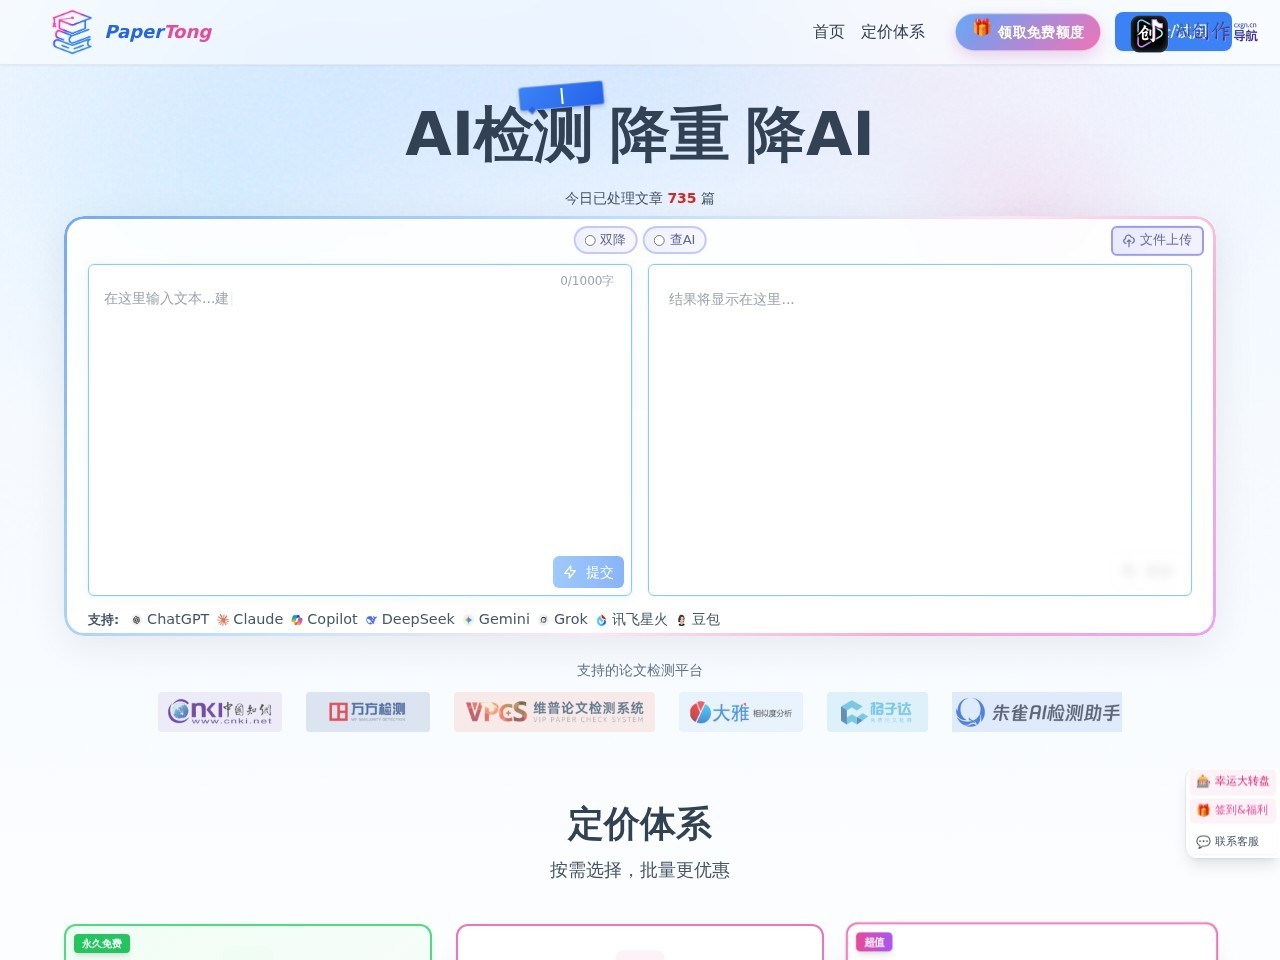Select the 双降 radio option
Viewport: 1280px width, 960px height.
(606, 240)
